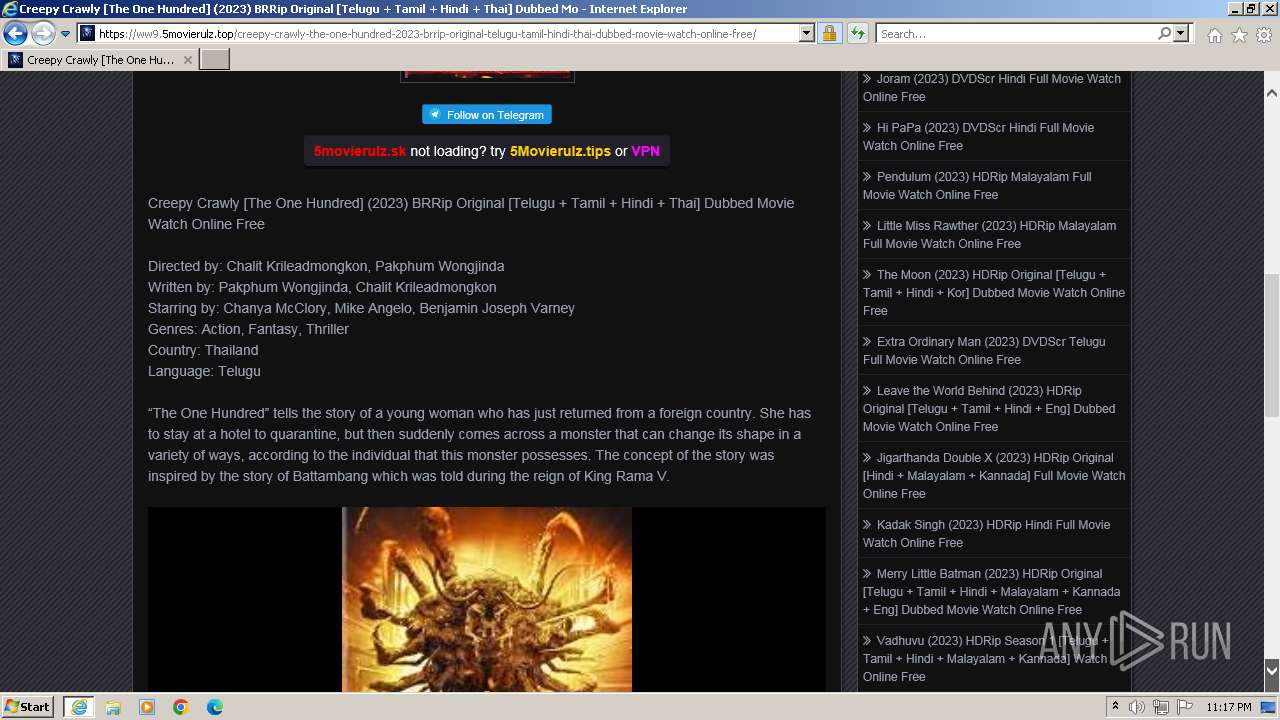Refresh the page with the refresh icon
This screenshot has width=1280, height=720.
857,33
